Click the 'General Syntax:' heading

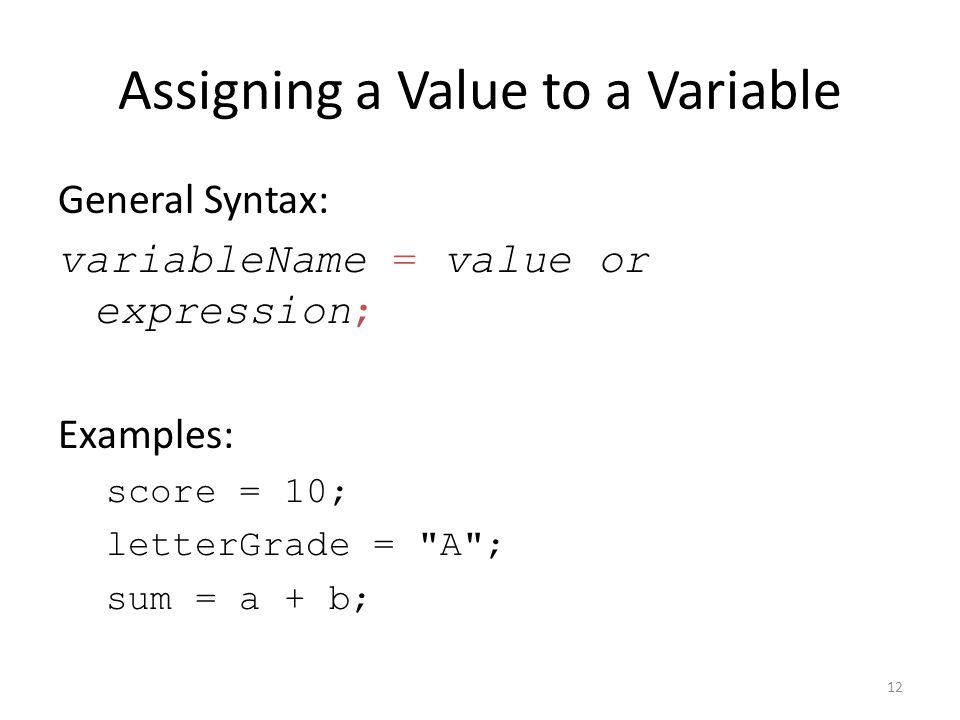(193, 201)
